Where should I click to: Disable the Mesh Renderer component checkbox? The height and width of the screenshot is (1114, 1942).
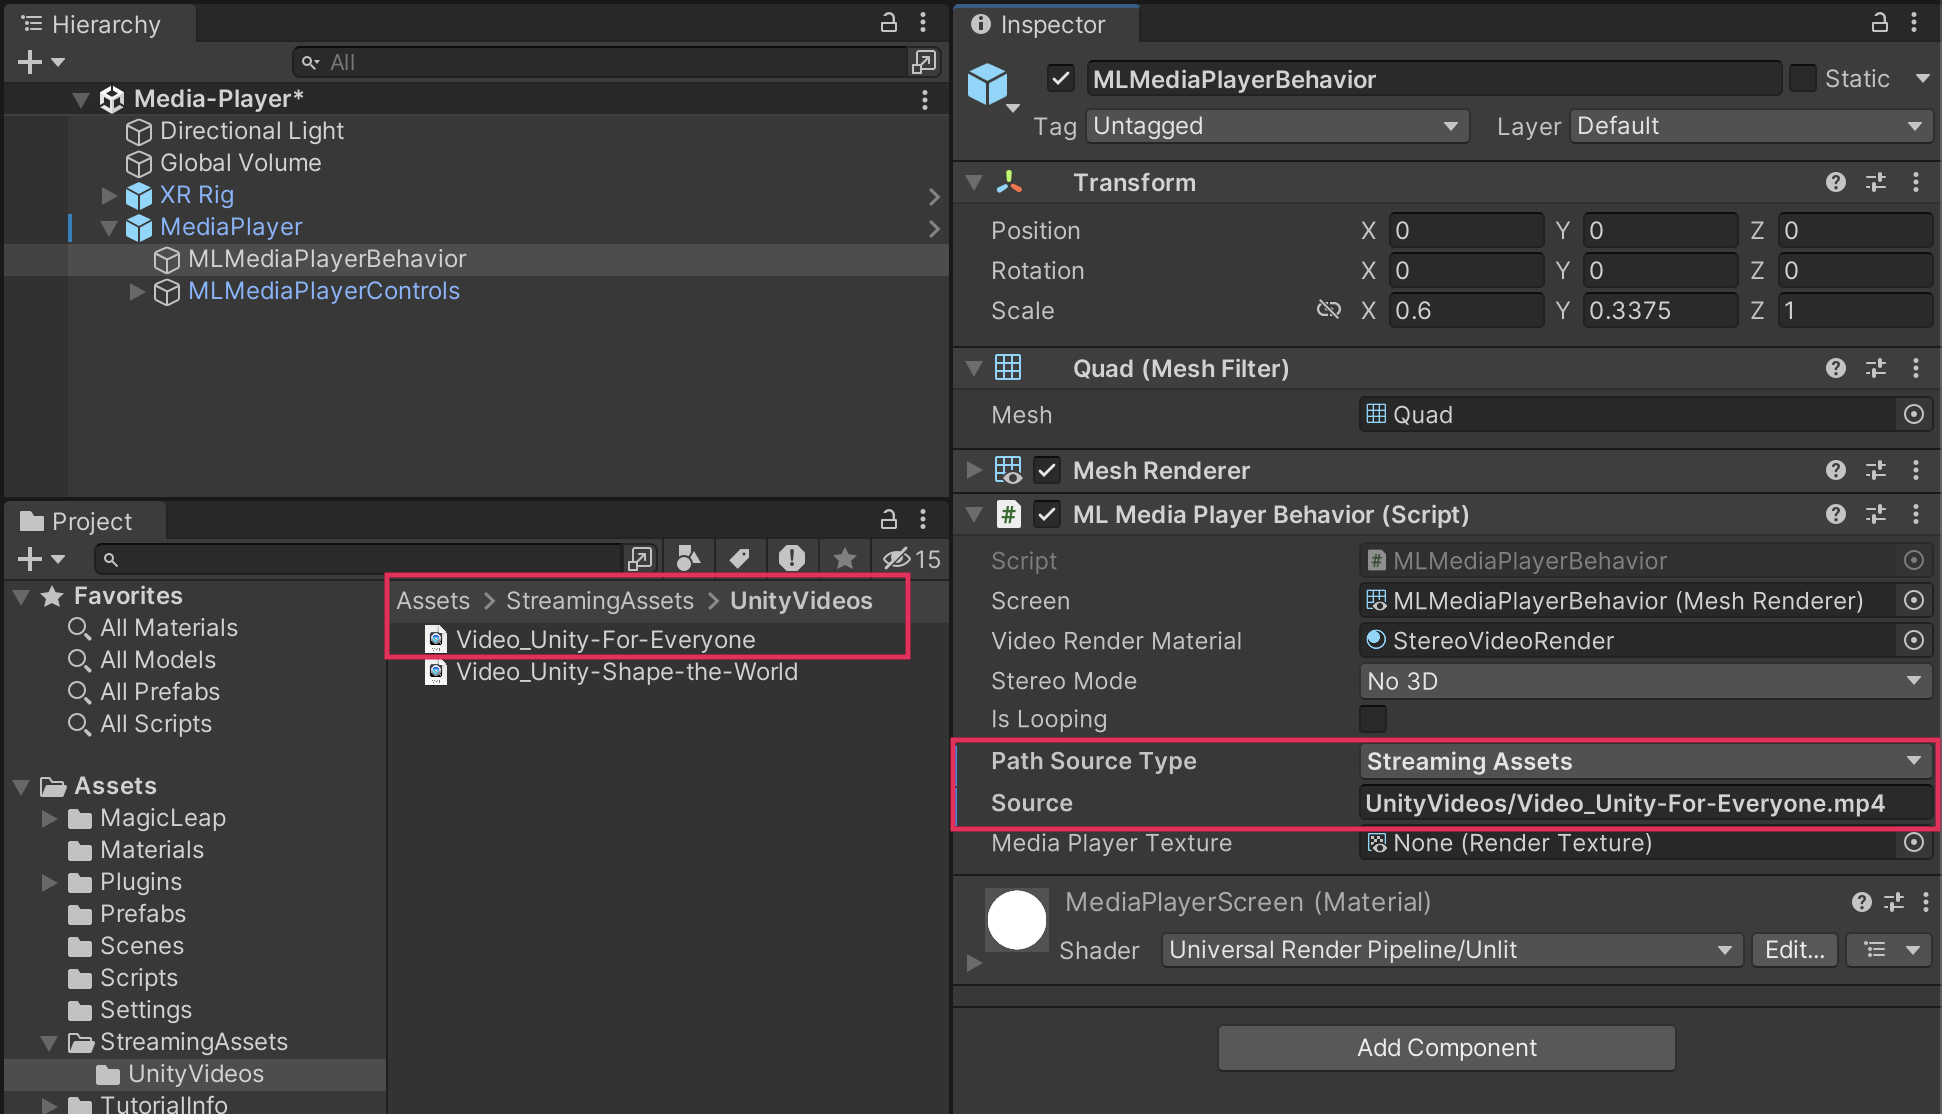click(1047, 470)
